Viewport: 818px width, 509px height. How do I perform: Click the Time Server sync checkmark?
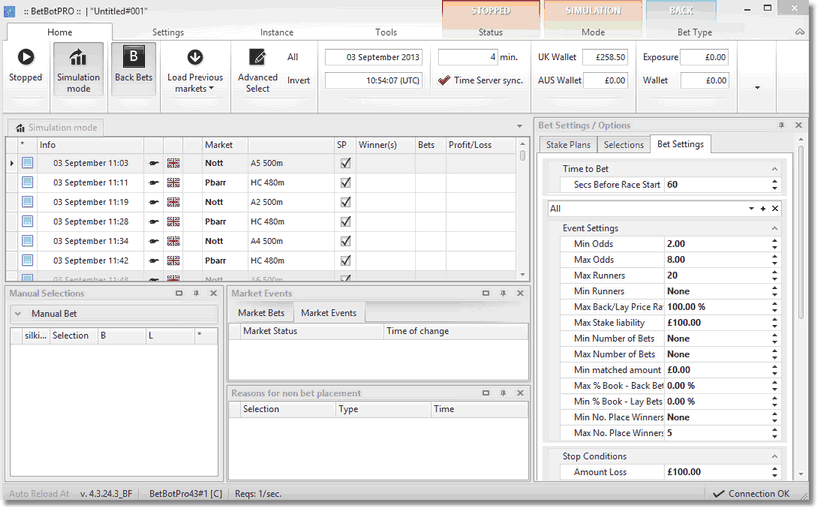(444, 80)
